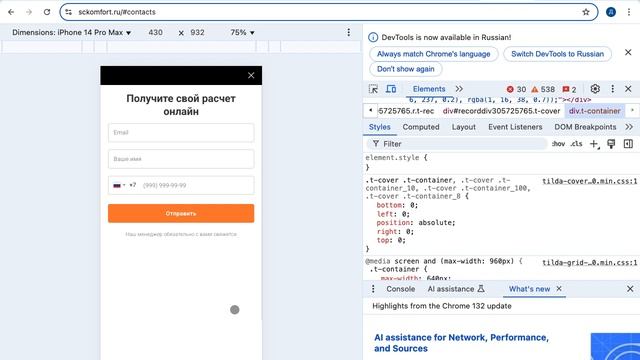Image resolution: width=640 pixels, height=360 pixels.
Task: Open DevTools settings gear
Action: 595,89
